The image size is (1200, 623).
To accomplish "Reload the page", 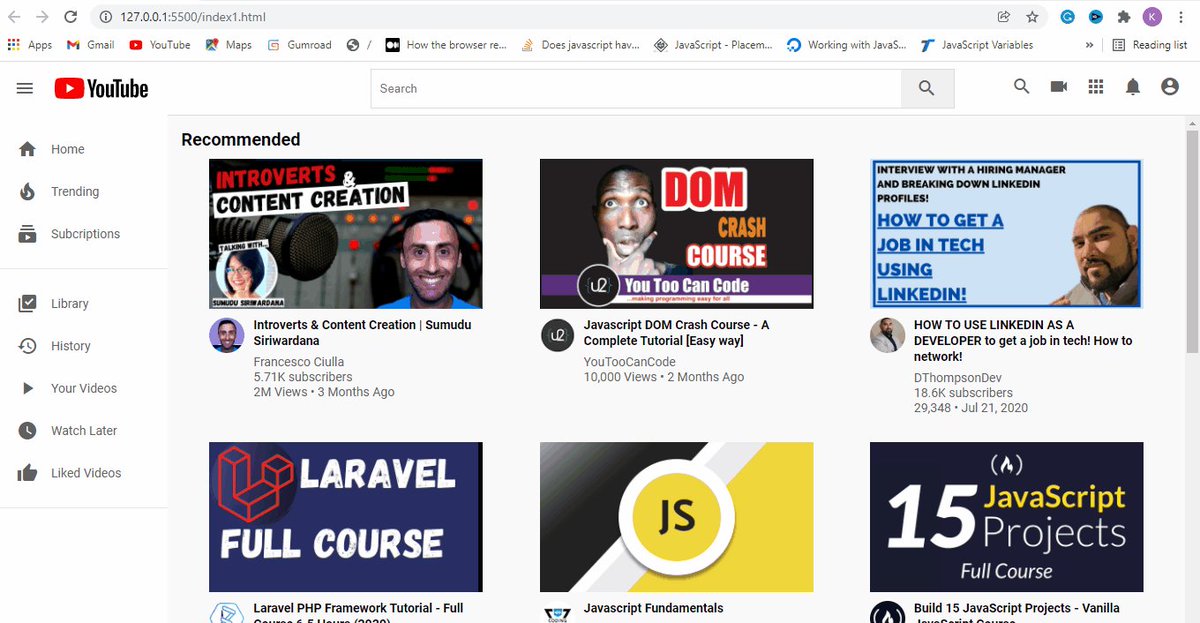I will point(70,17).
